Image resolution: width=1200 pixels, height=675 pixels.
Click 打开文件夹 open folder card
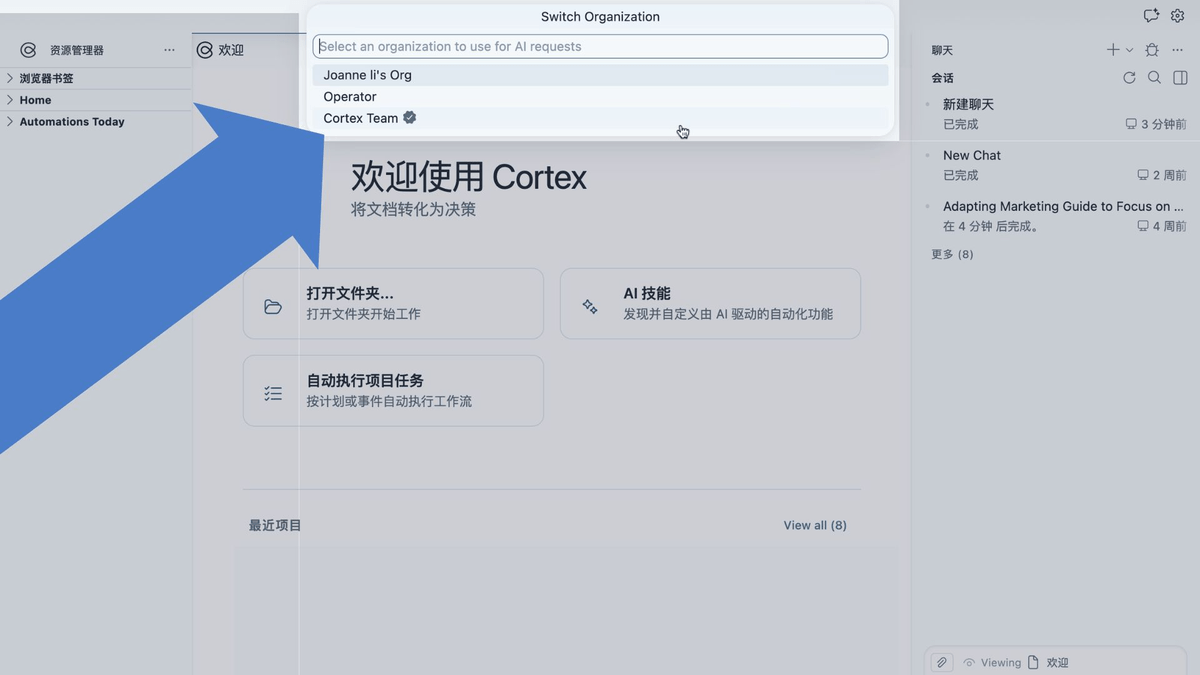click(393, 303)
